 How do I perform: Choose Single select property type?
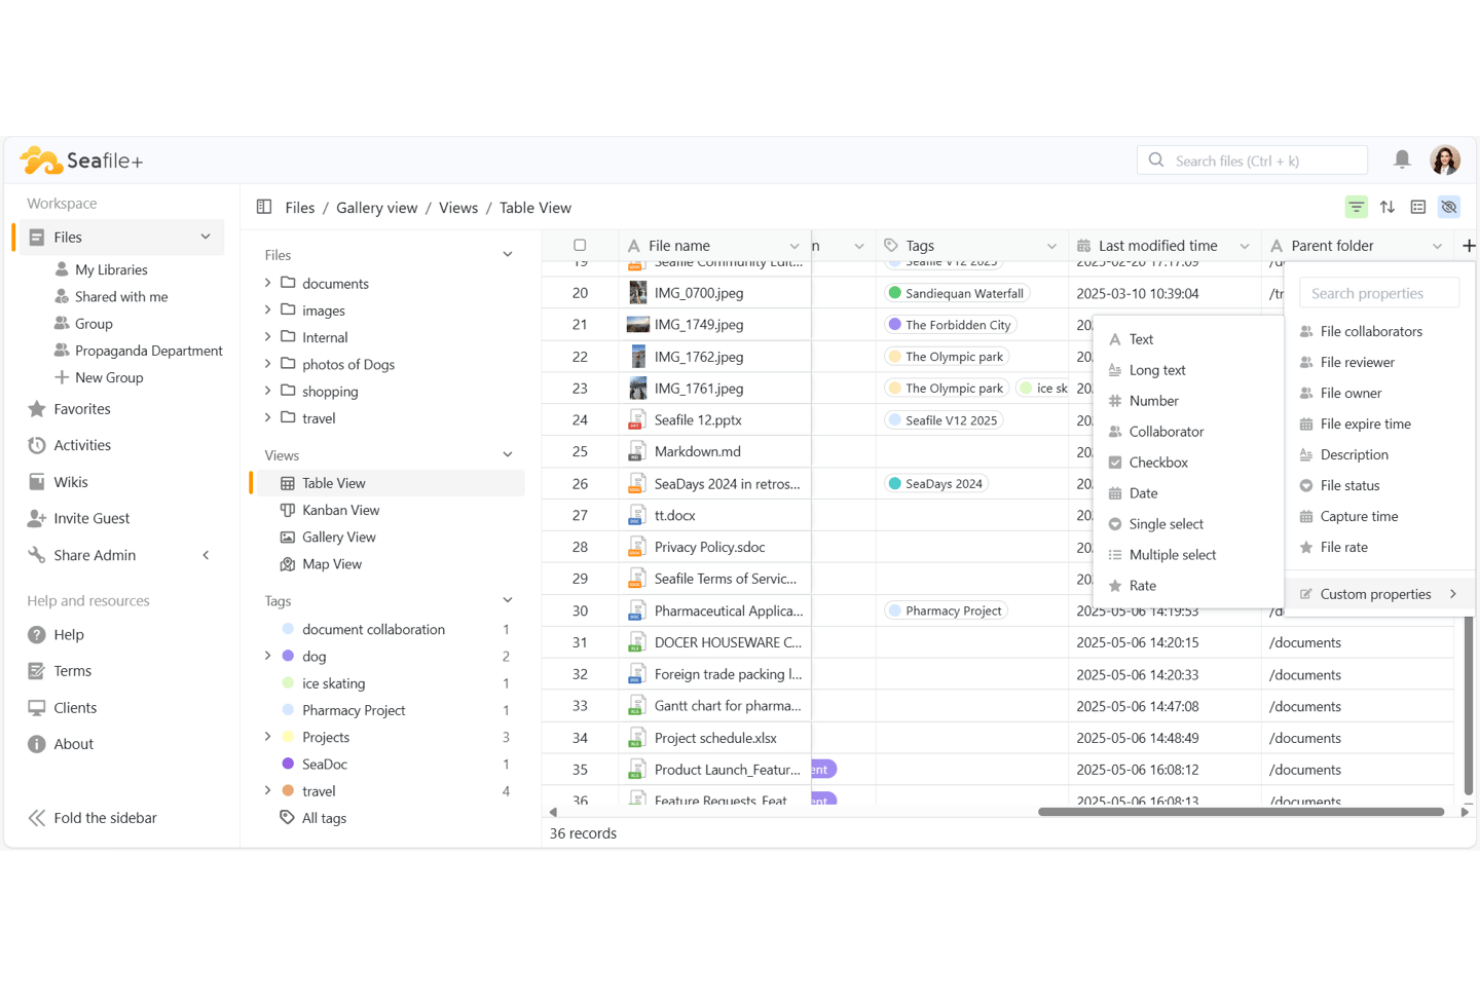coord(1188,524)
